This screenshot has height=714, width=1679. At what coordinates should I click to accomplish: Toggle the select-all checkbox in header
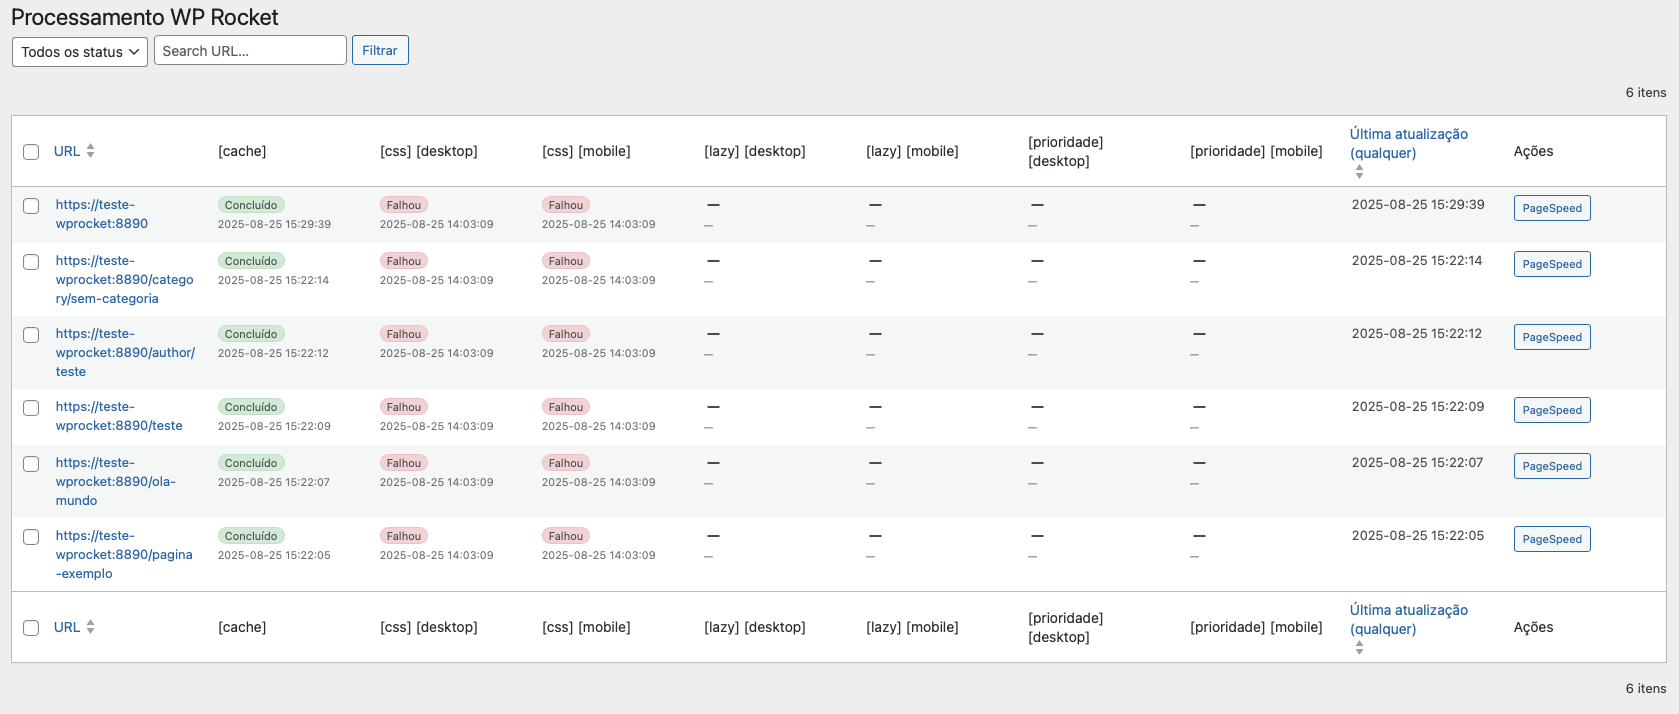31,152
